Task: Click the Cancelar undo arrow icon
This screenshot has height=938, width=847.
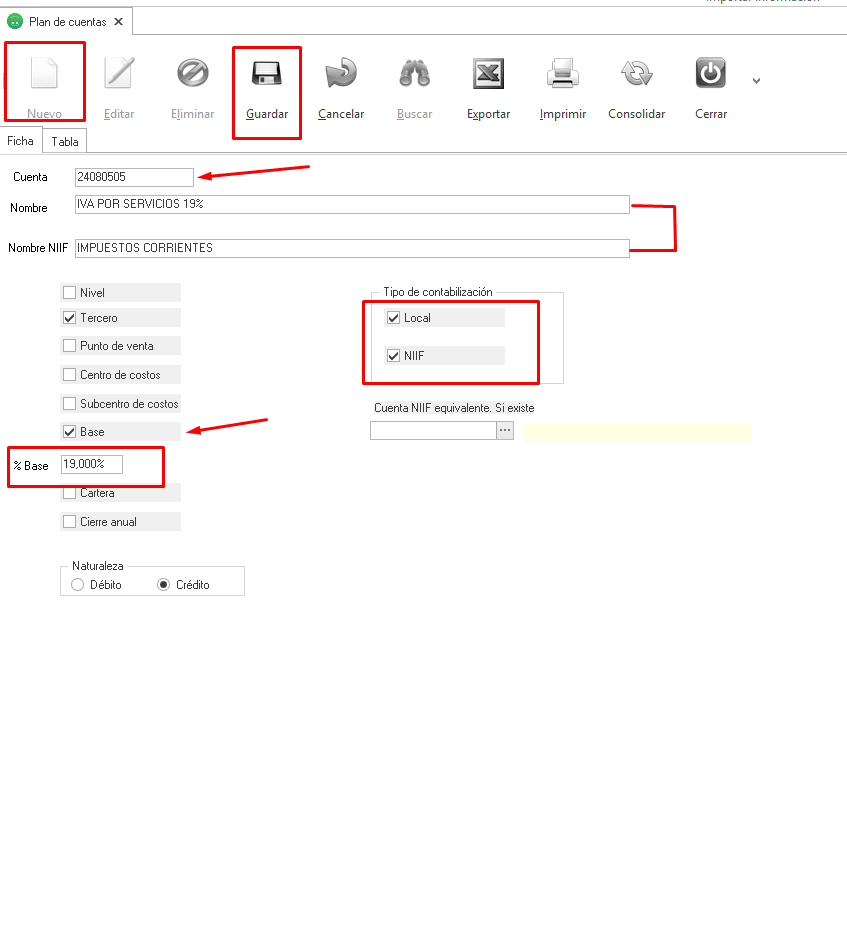Action: click(x=341, y=74)
